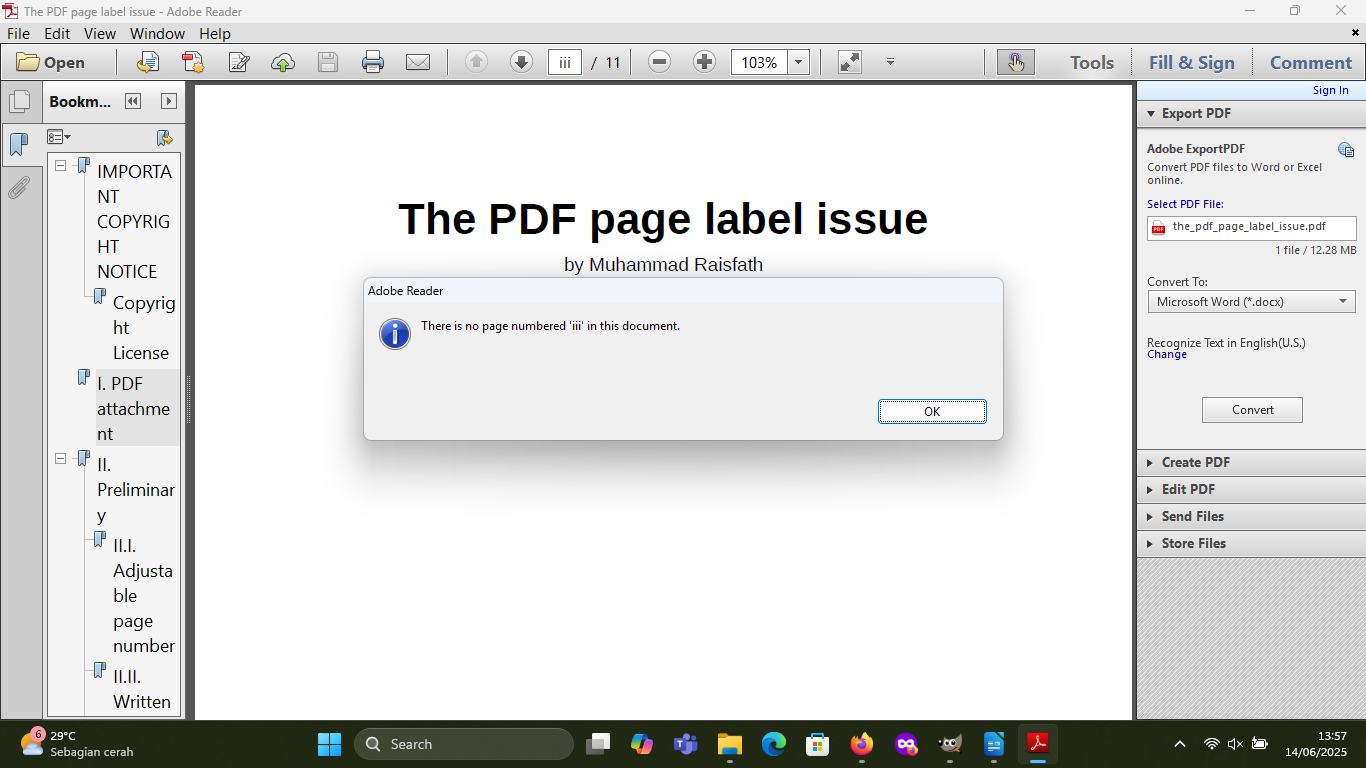Screen dimensions: 1366x768
Task: Click the 103% zoom value field
Action: coord(759,62)
